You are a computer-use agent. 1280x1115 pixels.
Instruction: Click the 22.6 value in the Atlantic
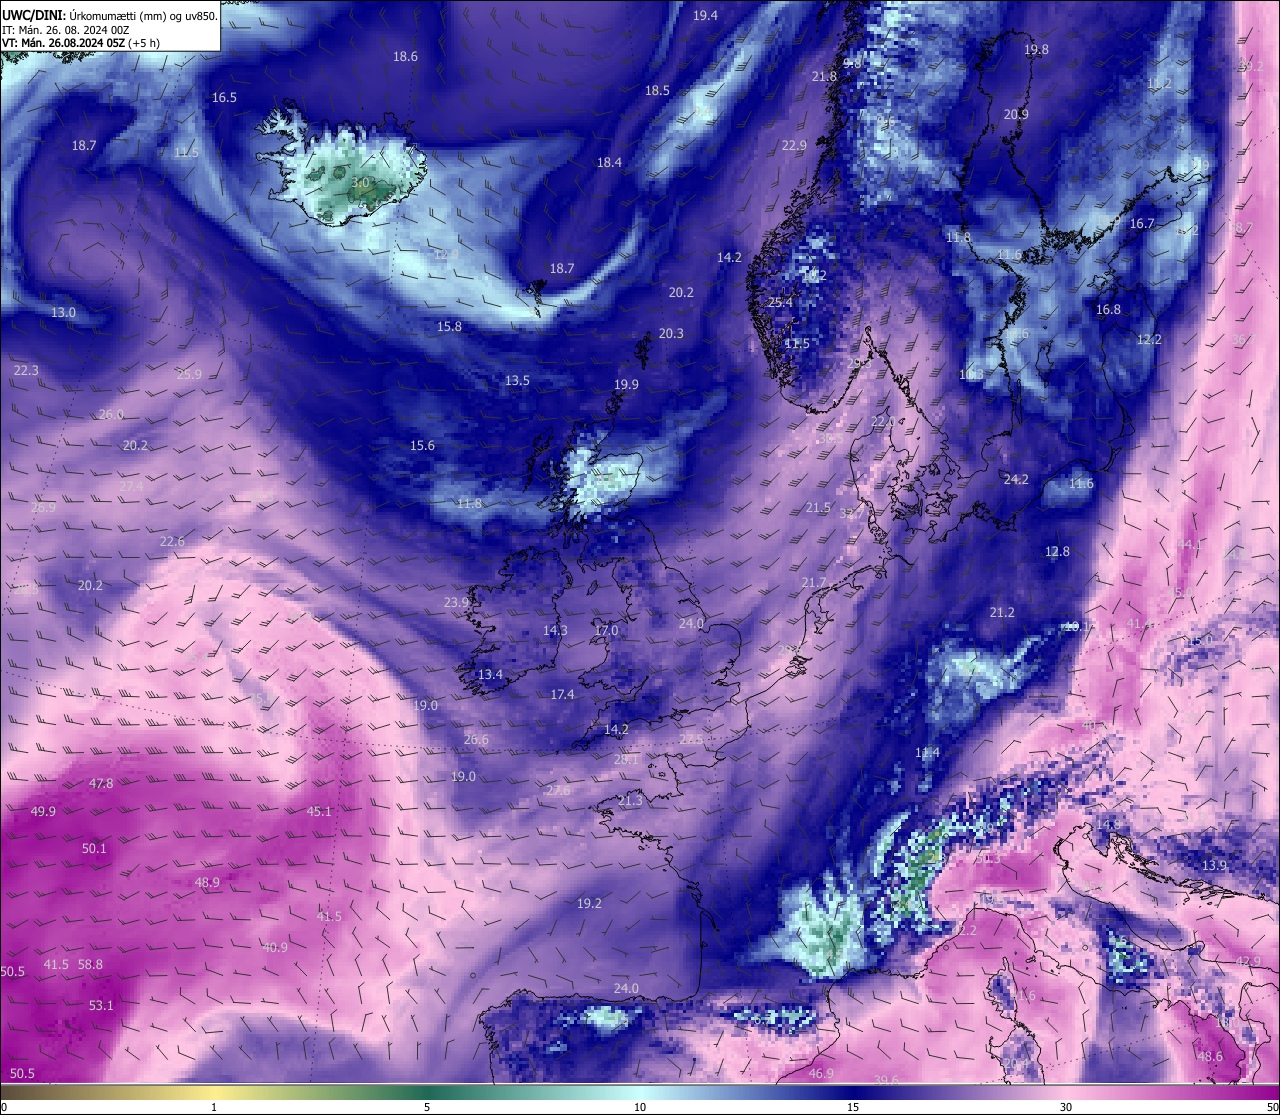pyautogui.click(x=173, y=542)
